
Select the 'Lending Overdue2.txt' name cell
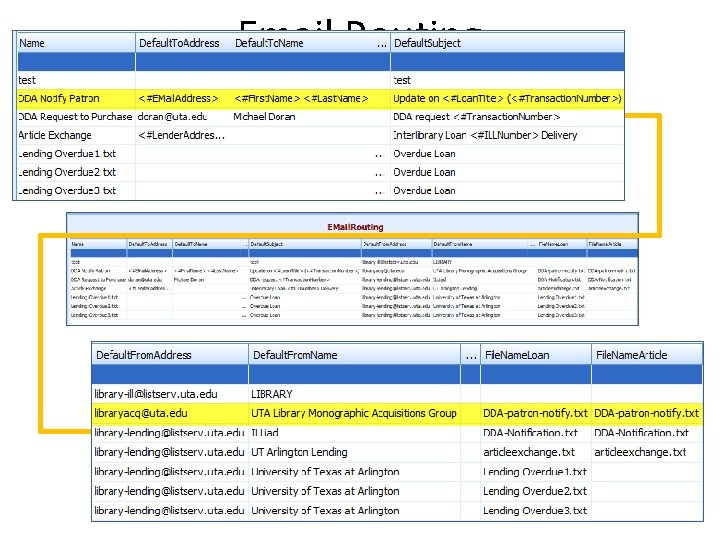76,172
